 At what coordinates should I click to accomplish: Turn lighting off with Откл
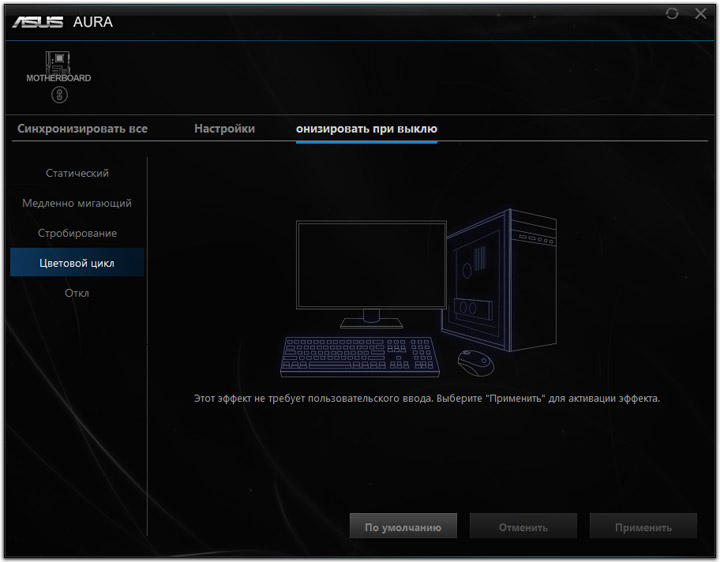pyautogui.click(x=77, y=293)
